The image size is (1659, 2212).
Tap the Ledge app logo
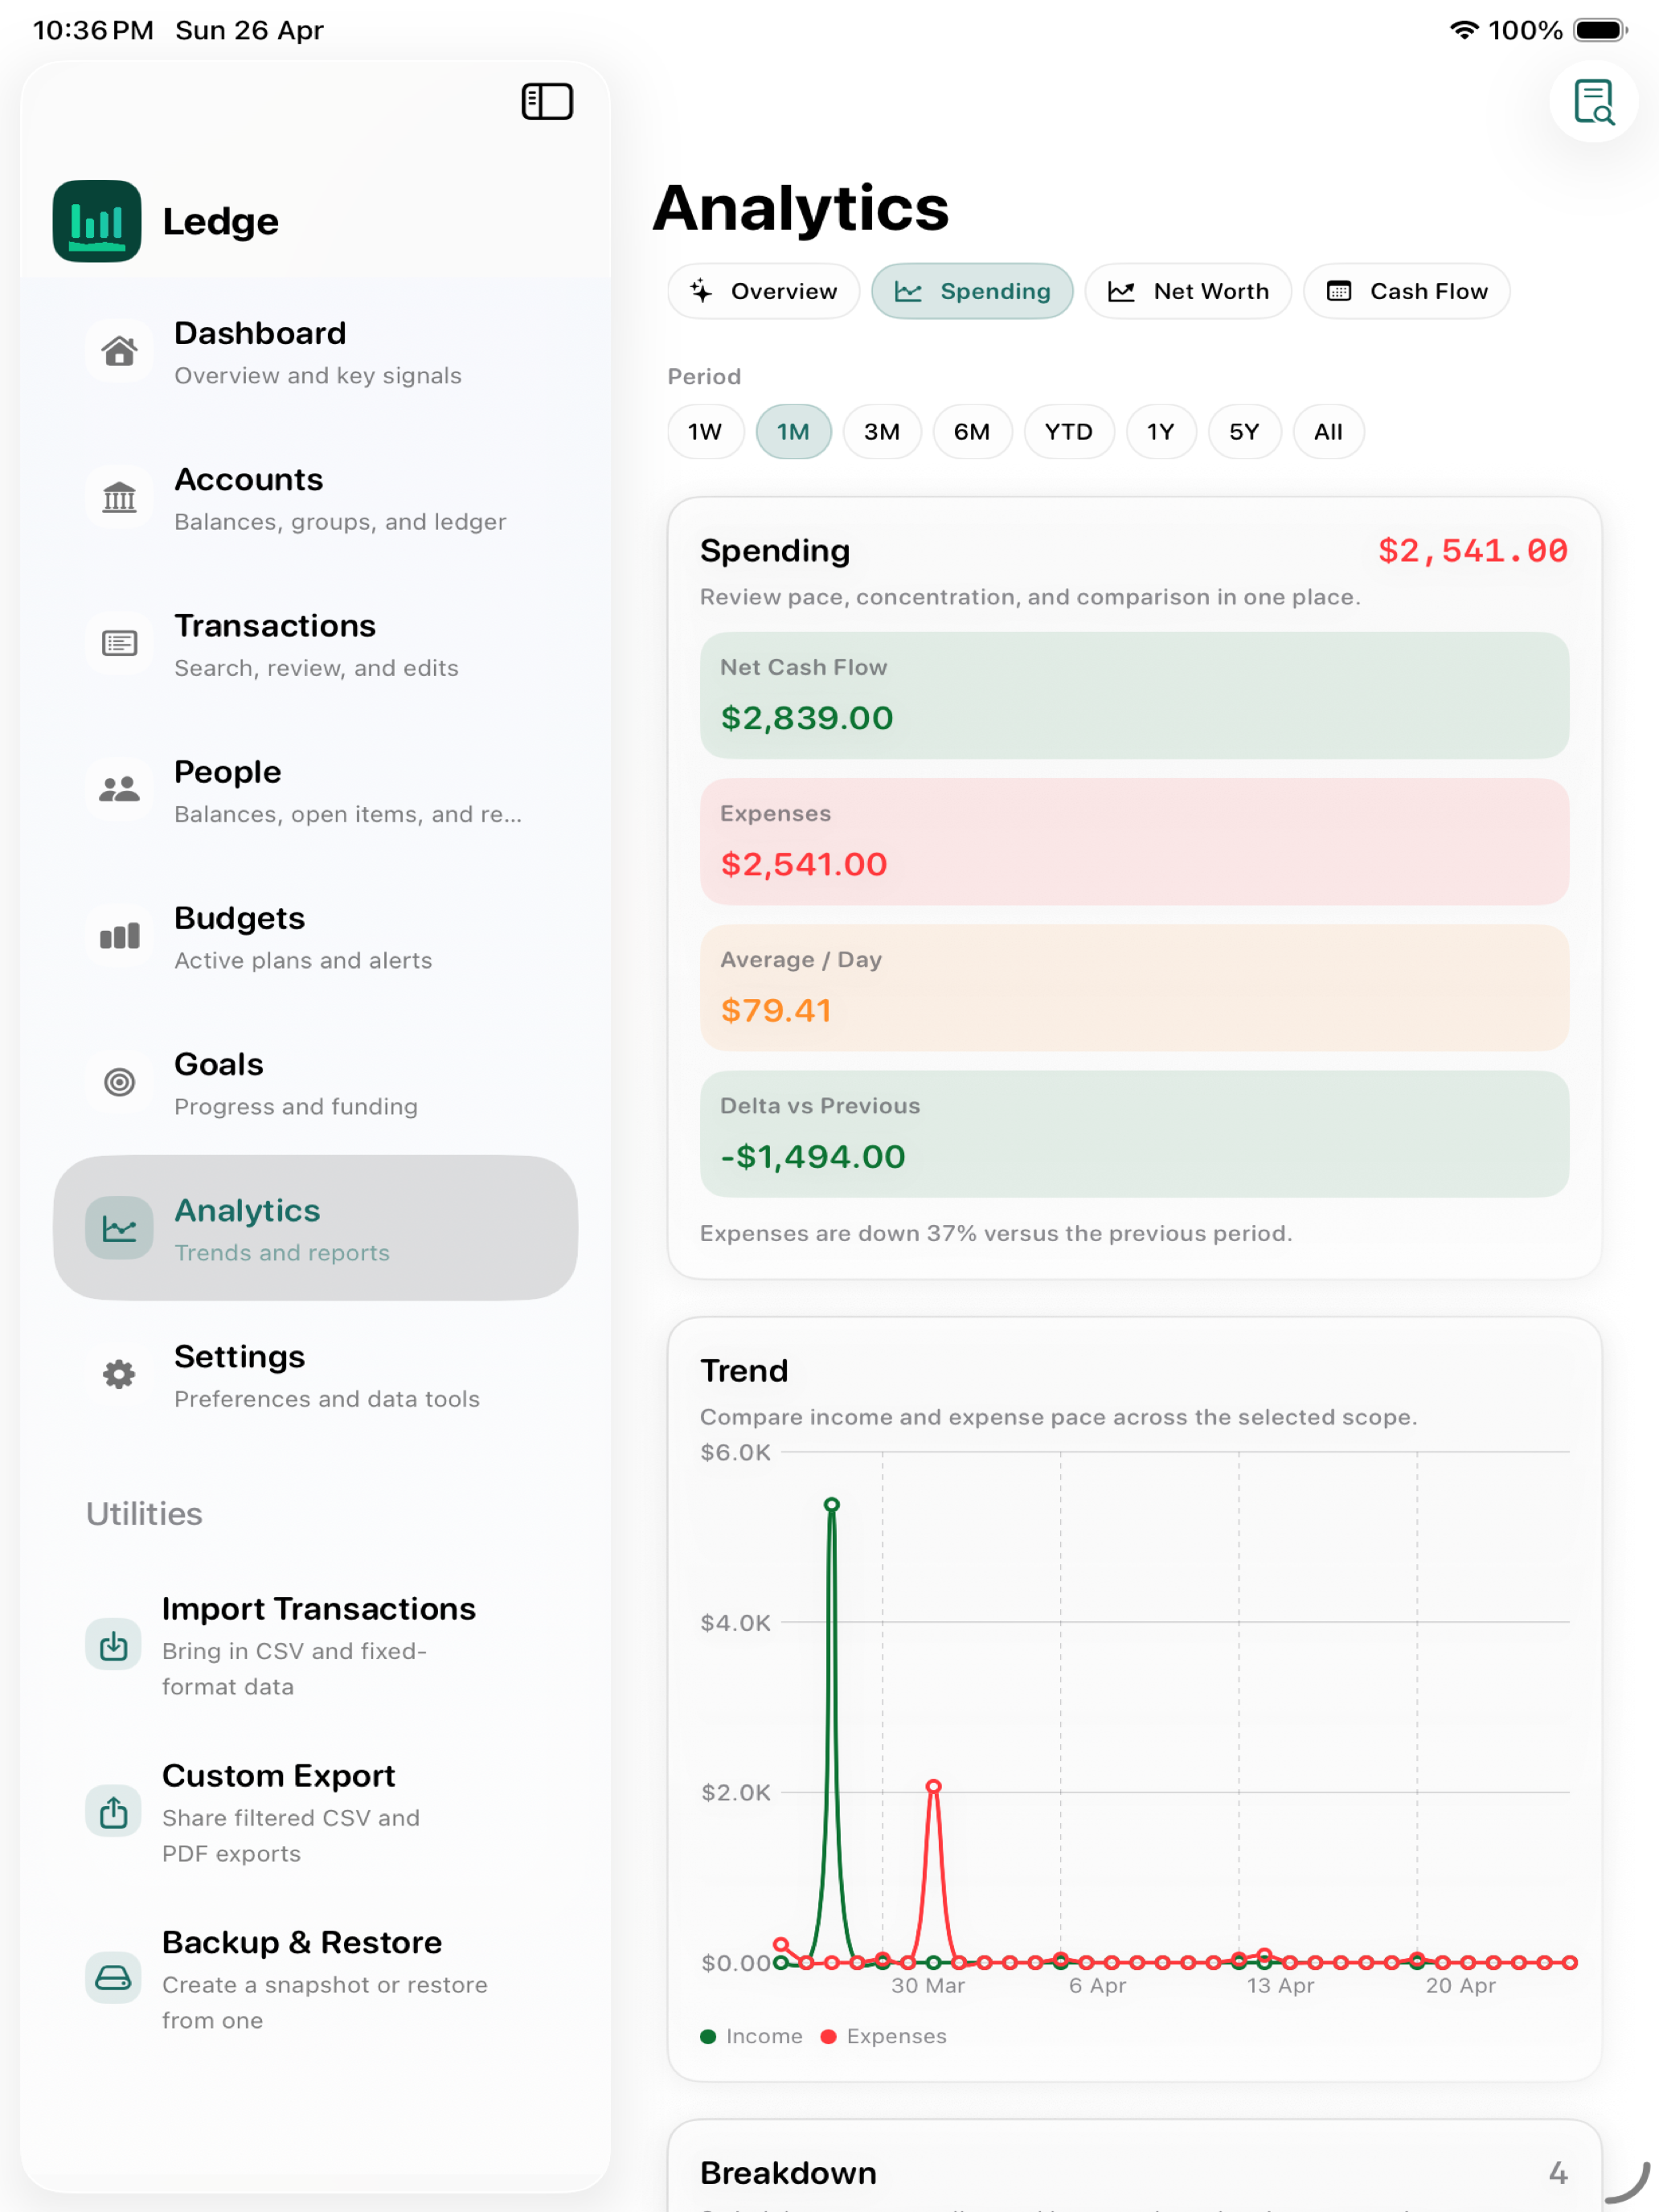click(97, 221)
